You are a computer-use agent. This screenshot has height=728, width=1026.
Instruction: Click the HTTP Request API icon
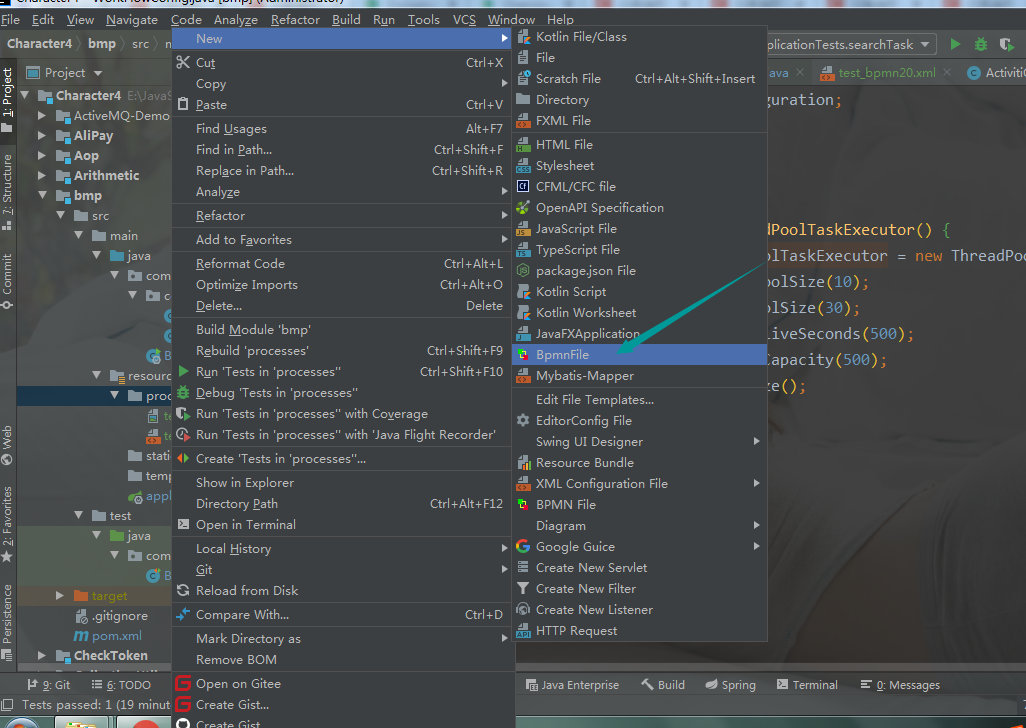[x=523, y=631]
